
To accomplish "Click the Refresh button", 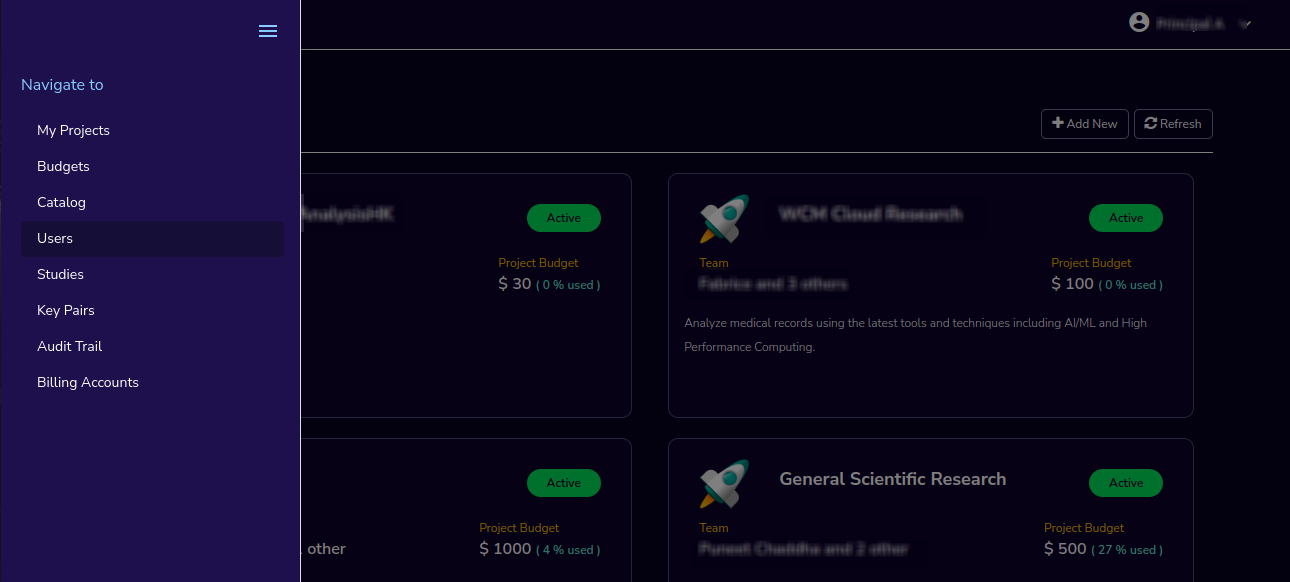I will coord(1173,124).
